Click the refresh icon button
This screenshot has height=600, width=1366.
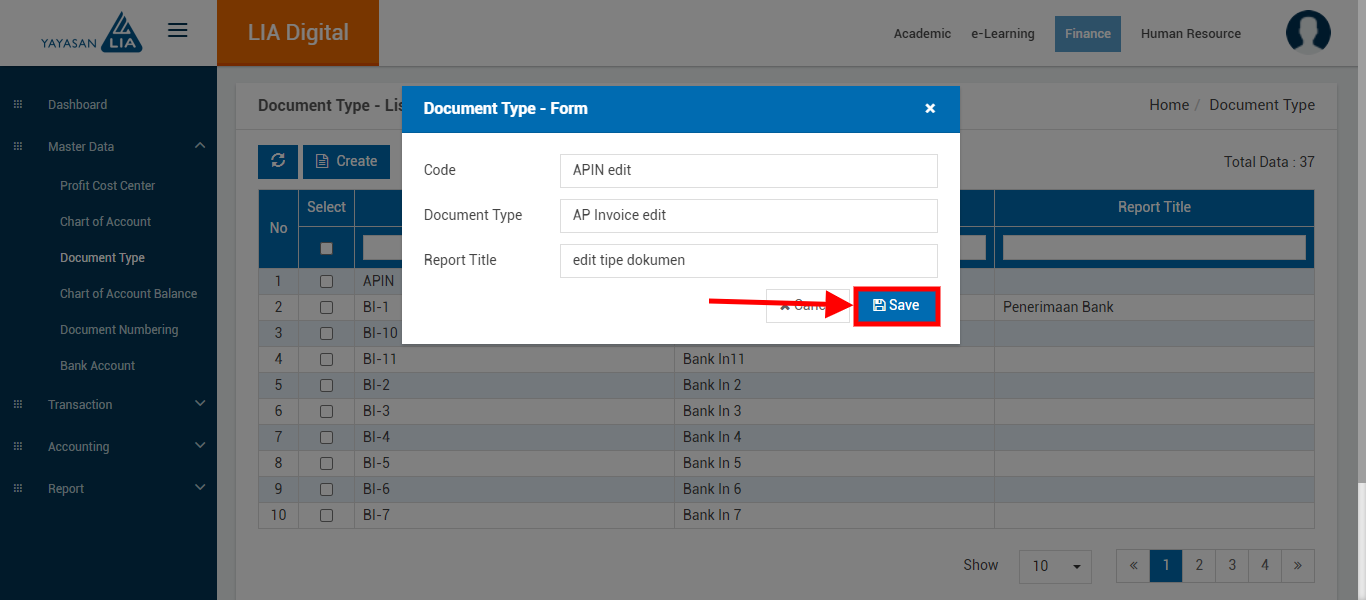click(278, 161)
